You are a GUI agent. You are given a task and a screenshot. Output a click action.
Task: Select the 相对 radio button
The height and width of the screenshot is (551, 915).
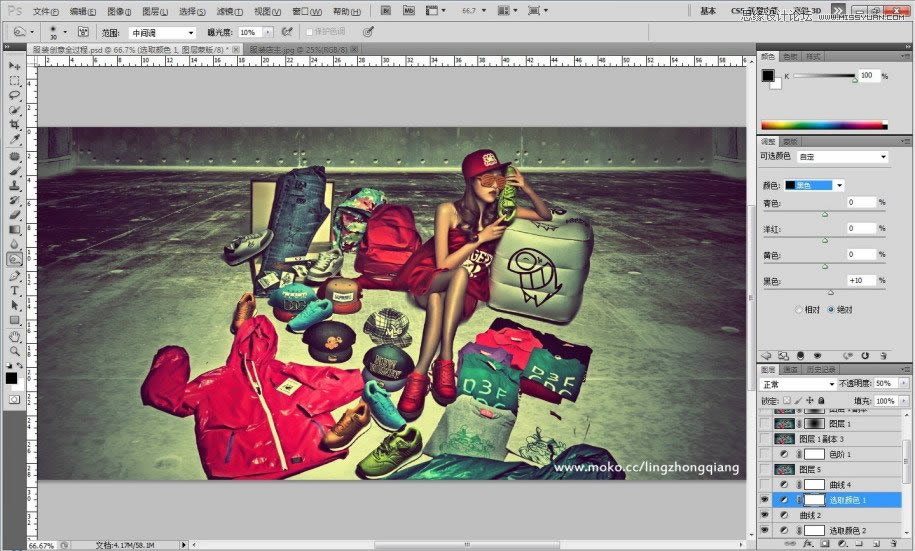tap(799, 310)
